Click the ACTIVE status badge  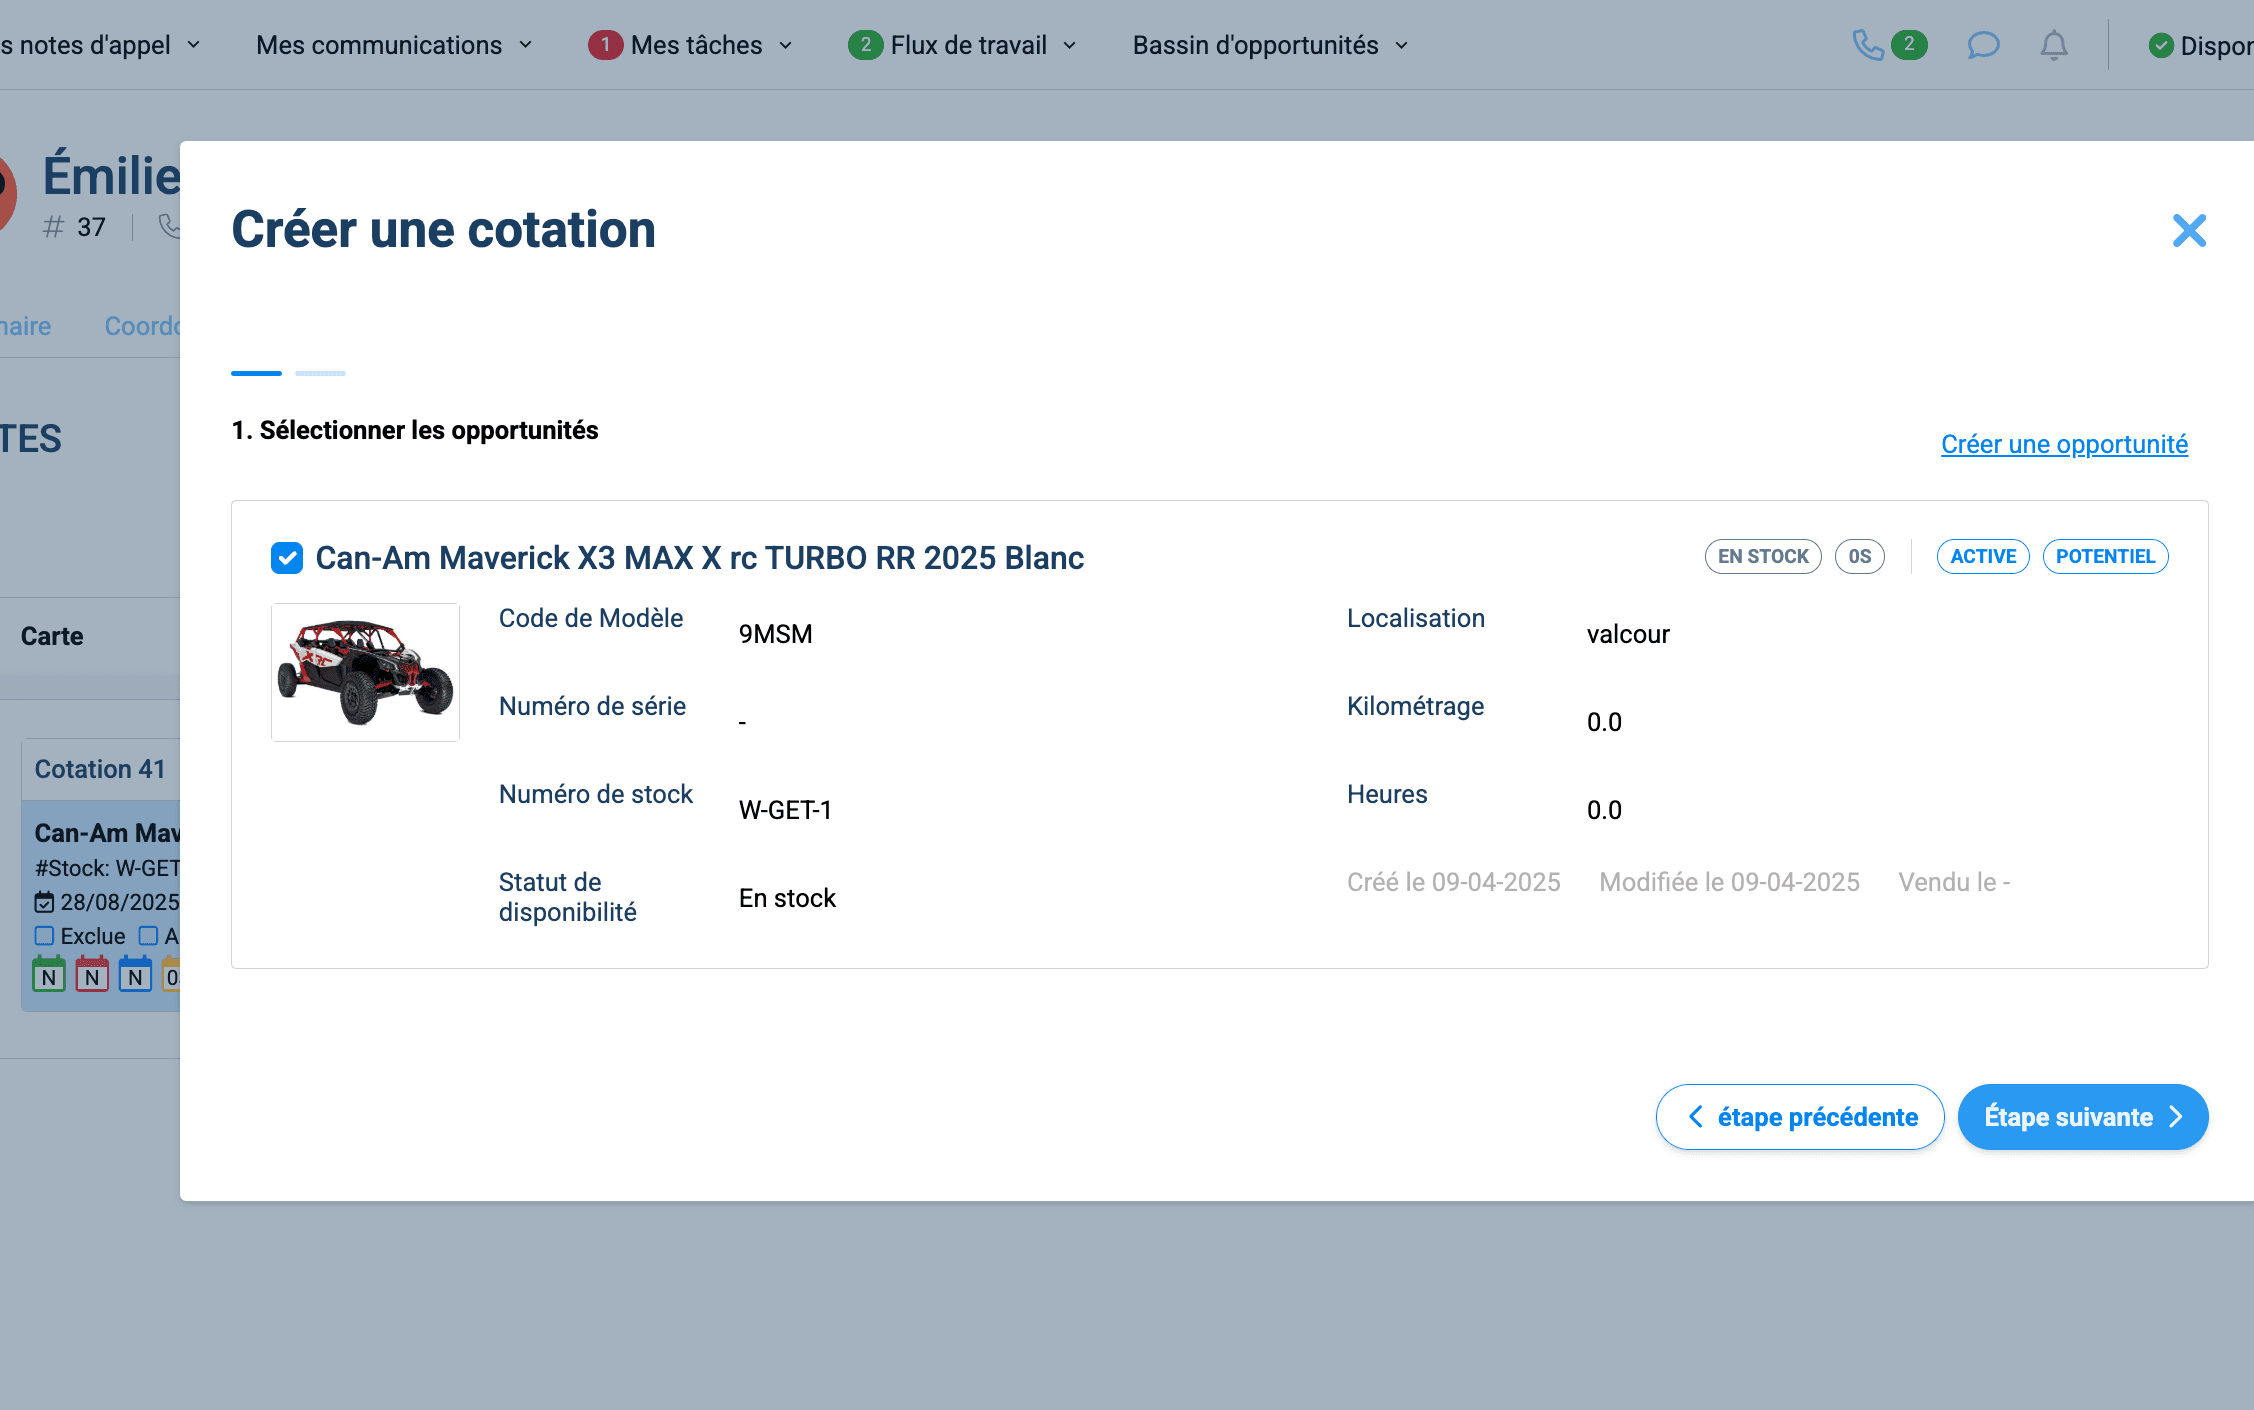(1983, 557)
